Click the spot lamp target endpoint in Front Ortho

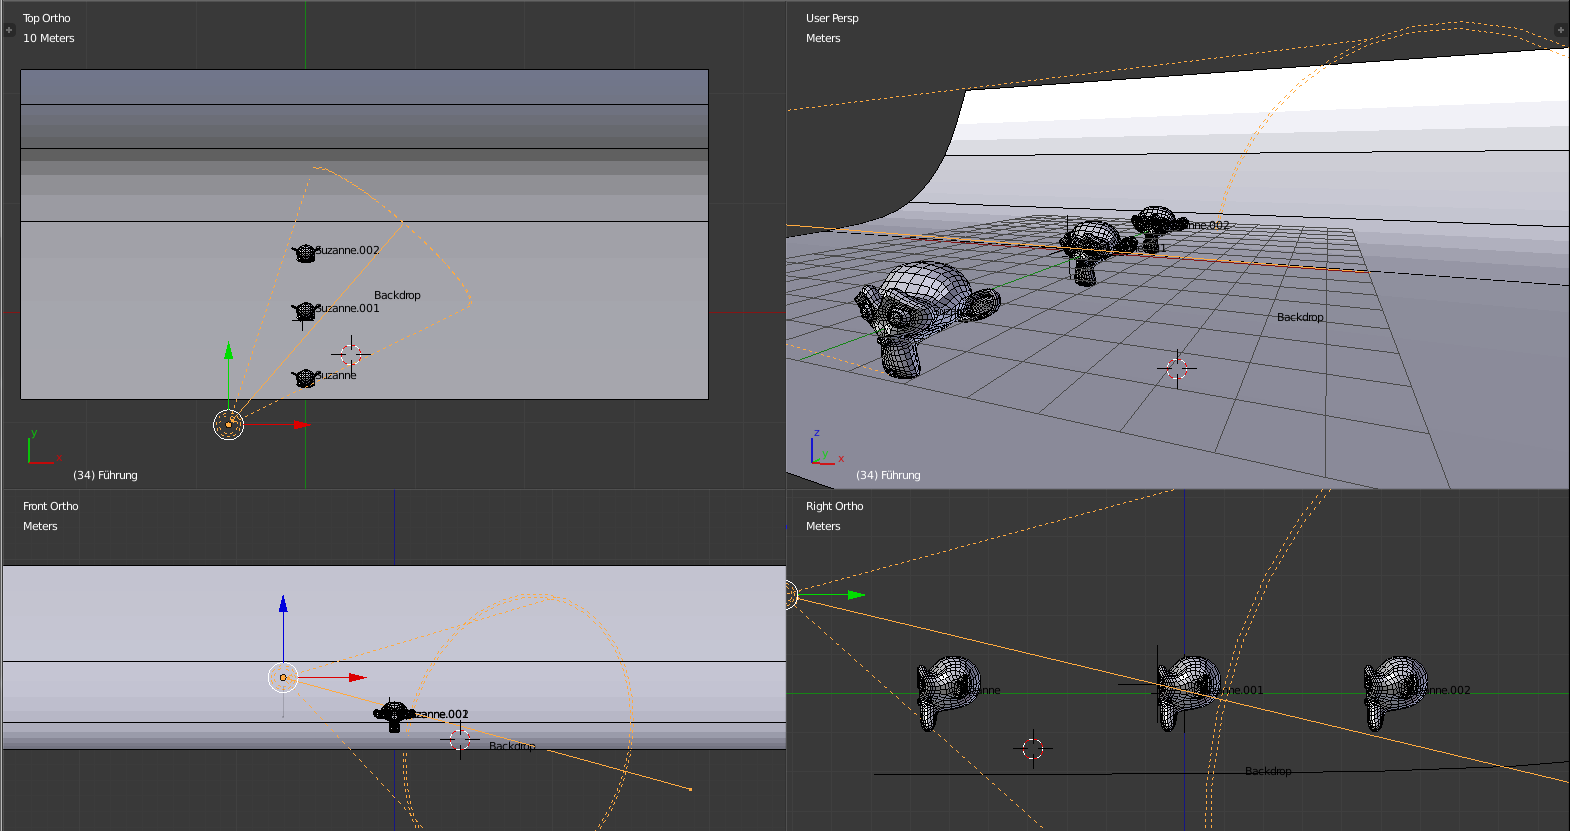point(690,790)
